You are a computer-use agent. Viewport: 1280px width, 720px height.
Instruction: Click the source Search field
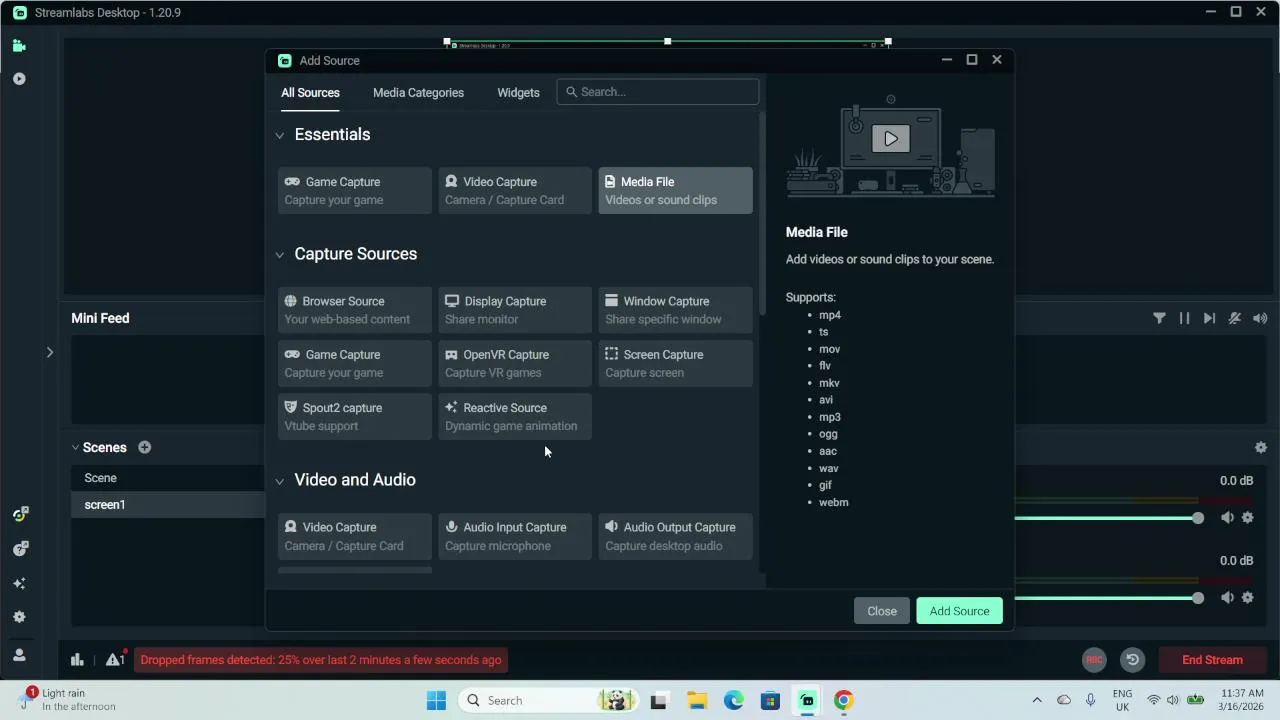click(x=658, y=92)
